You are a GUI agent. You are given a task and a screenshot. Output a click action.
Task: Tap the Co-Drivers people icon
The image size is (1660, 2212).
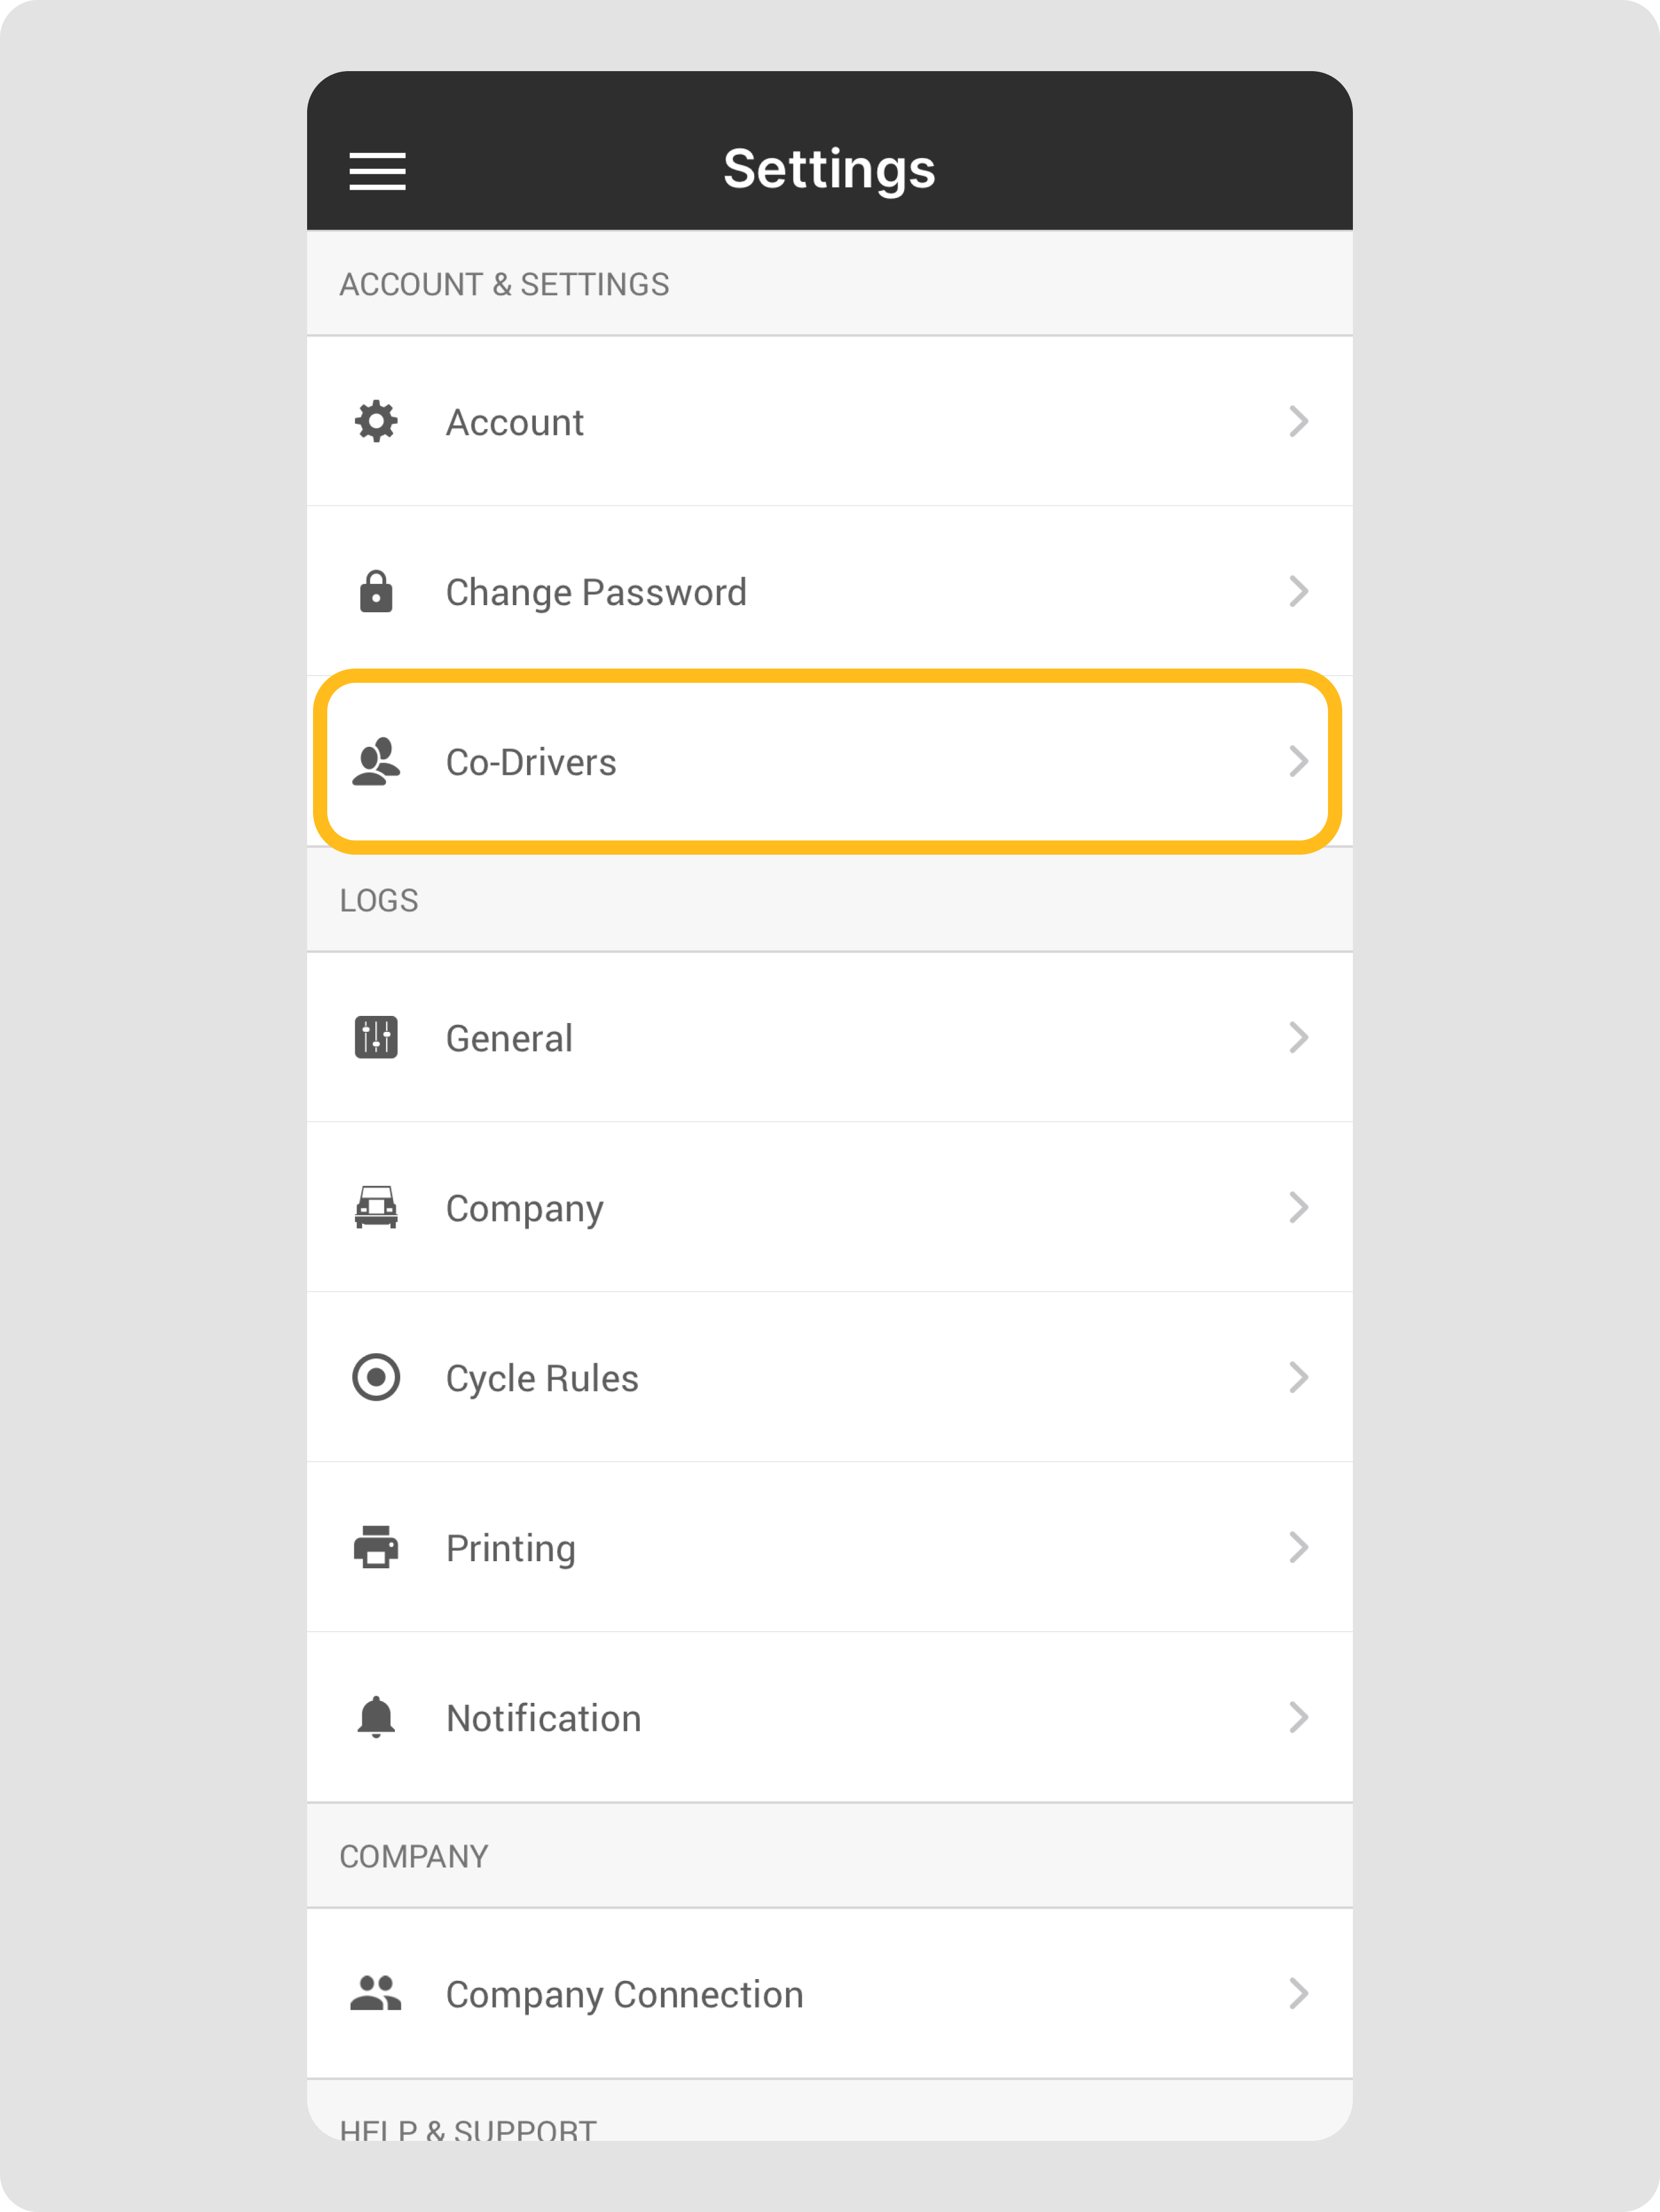coord(376,762)
